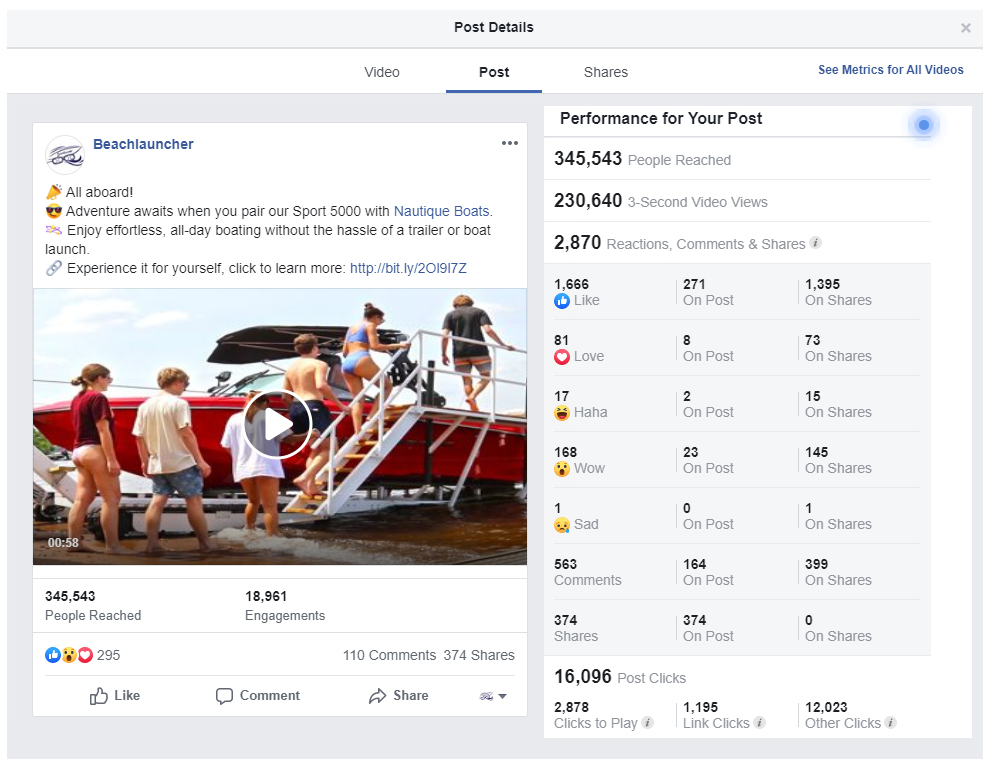Click the info icon next to Clicks to Play
This screenshot has height=766, width=992.
click(648, 723)
